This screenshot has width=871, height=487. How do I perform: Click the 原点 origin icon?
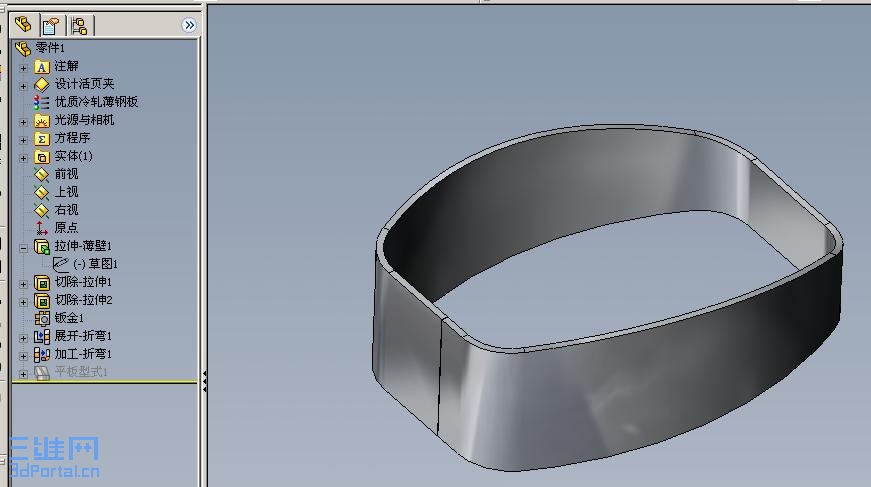(x=42, y=228)
